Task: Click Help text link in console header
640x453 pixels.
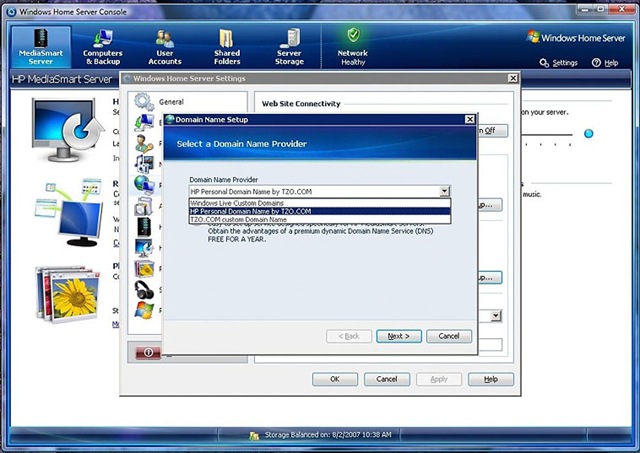Action: coord(611,63)
